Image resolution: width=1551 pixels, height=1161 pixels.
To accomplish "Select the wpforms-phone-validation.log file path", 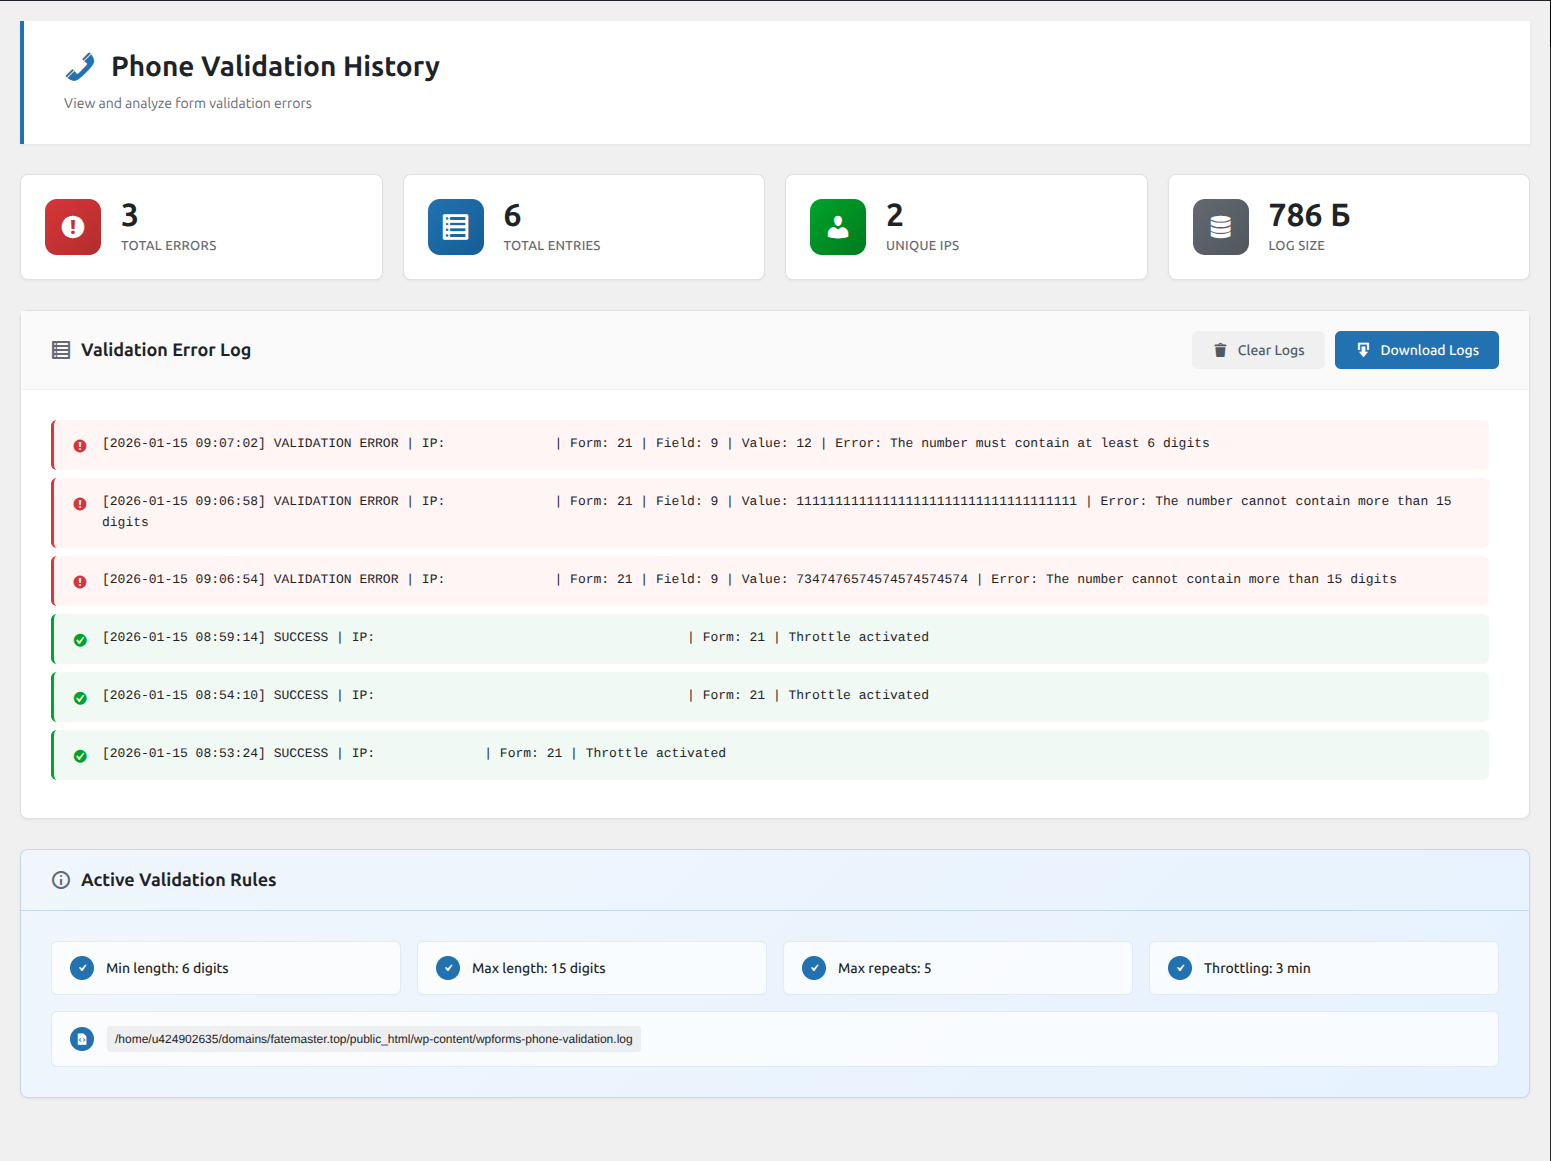I will click(x=374, y=1039).
